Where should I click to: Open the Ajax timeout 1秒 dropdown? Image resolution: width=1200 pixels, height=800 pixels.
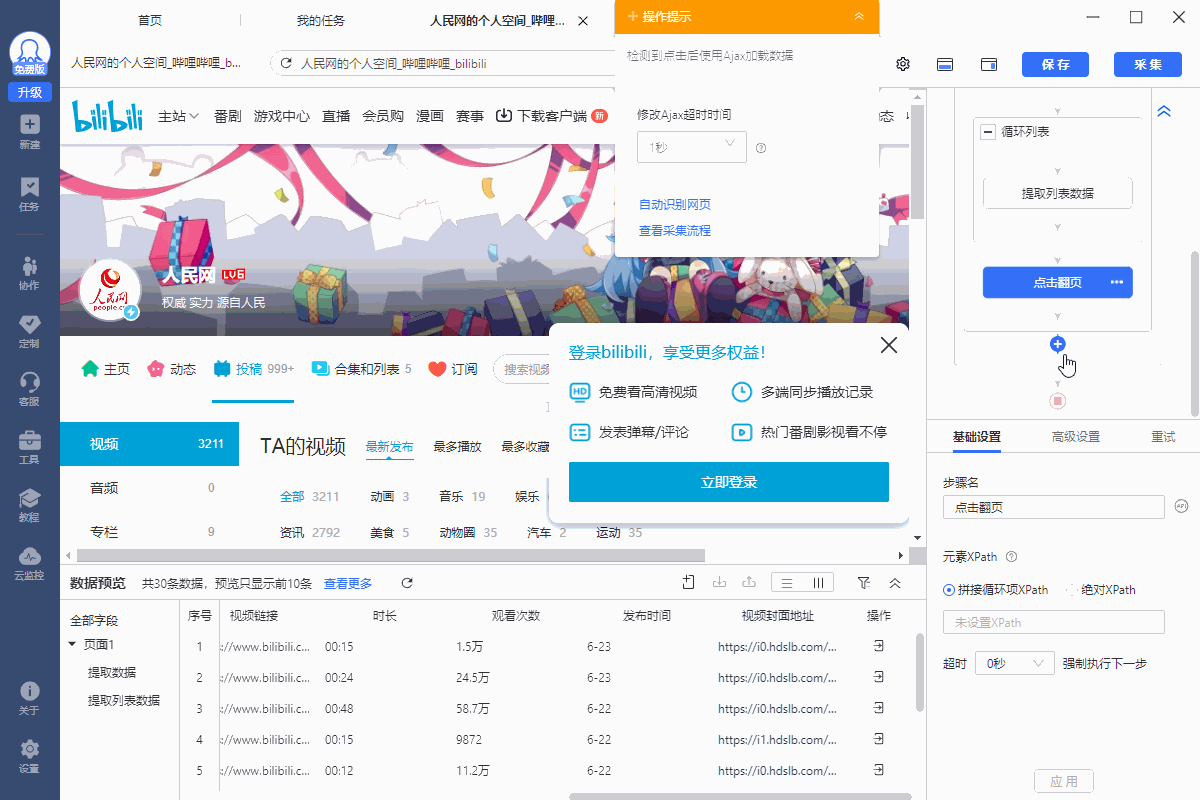tap(692, 147)
